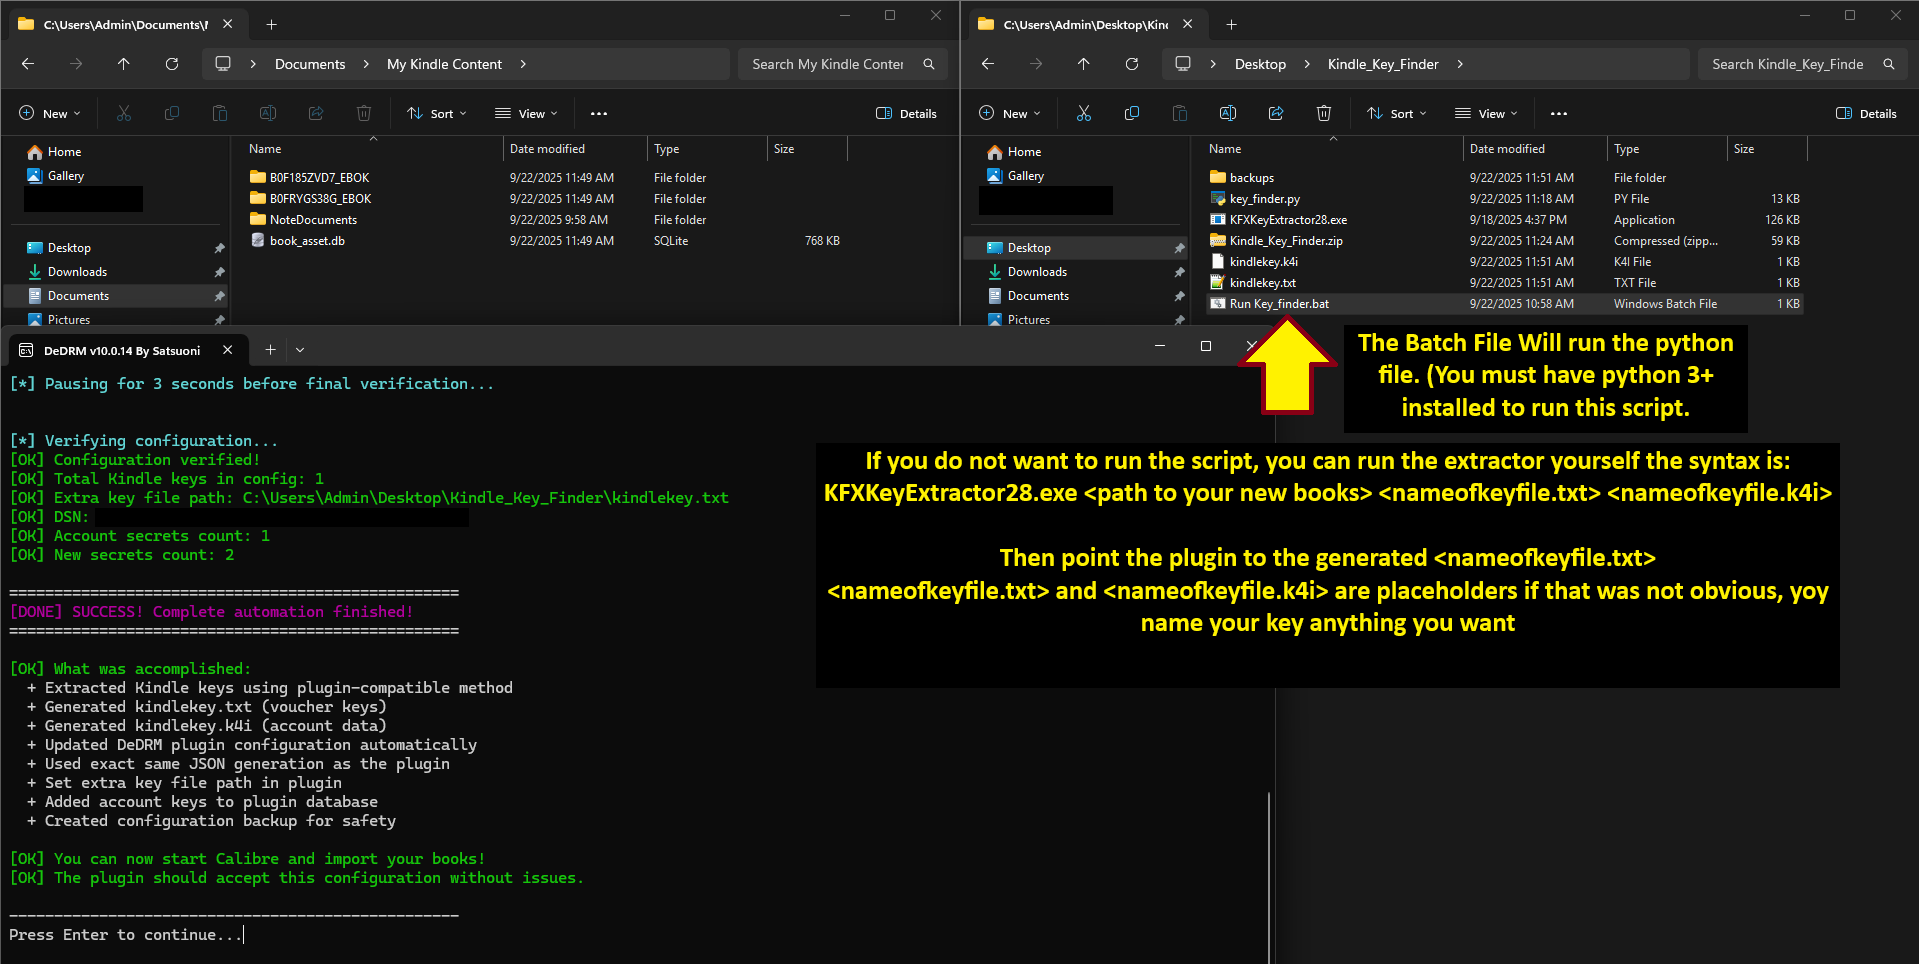This screenshot has height=964, width=1919.
Task: Navigate back in My Kindle Content window
Action: [x=28, y=64]
